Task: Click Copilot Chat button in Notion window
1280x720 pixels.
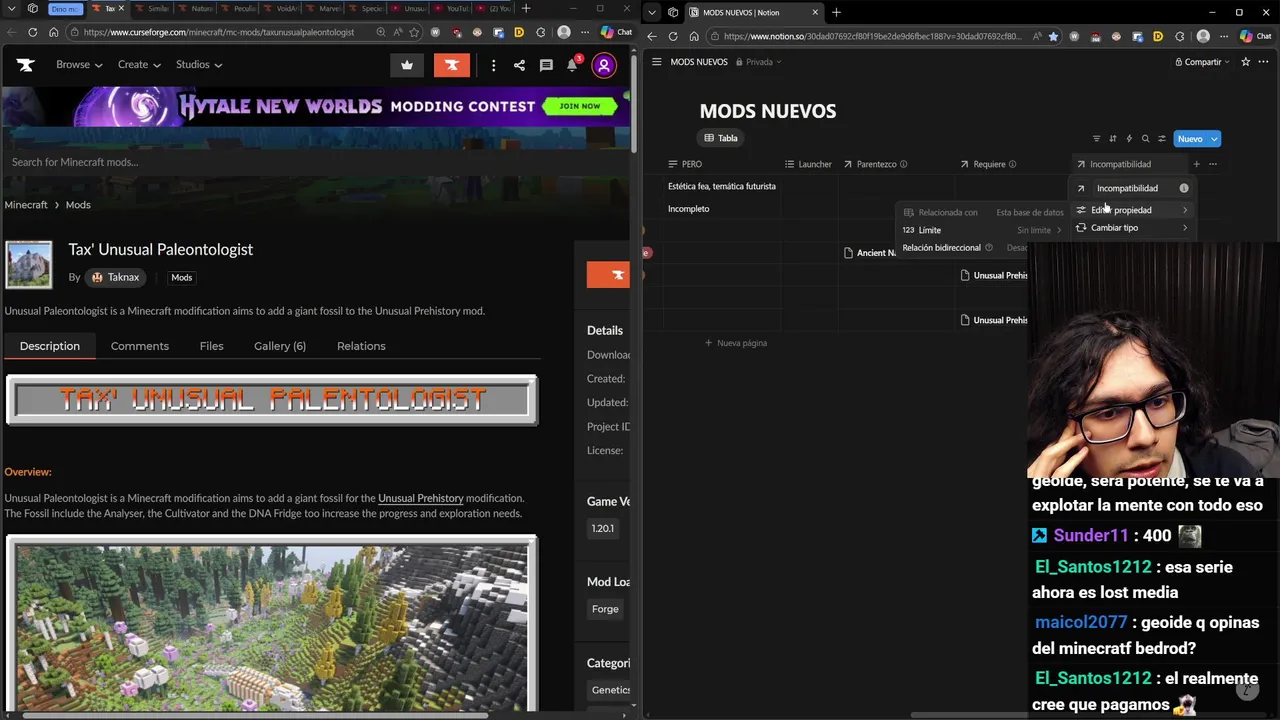Action: (x=1256, y=36)
